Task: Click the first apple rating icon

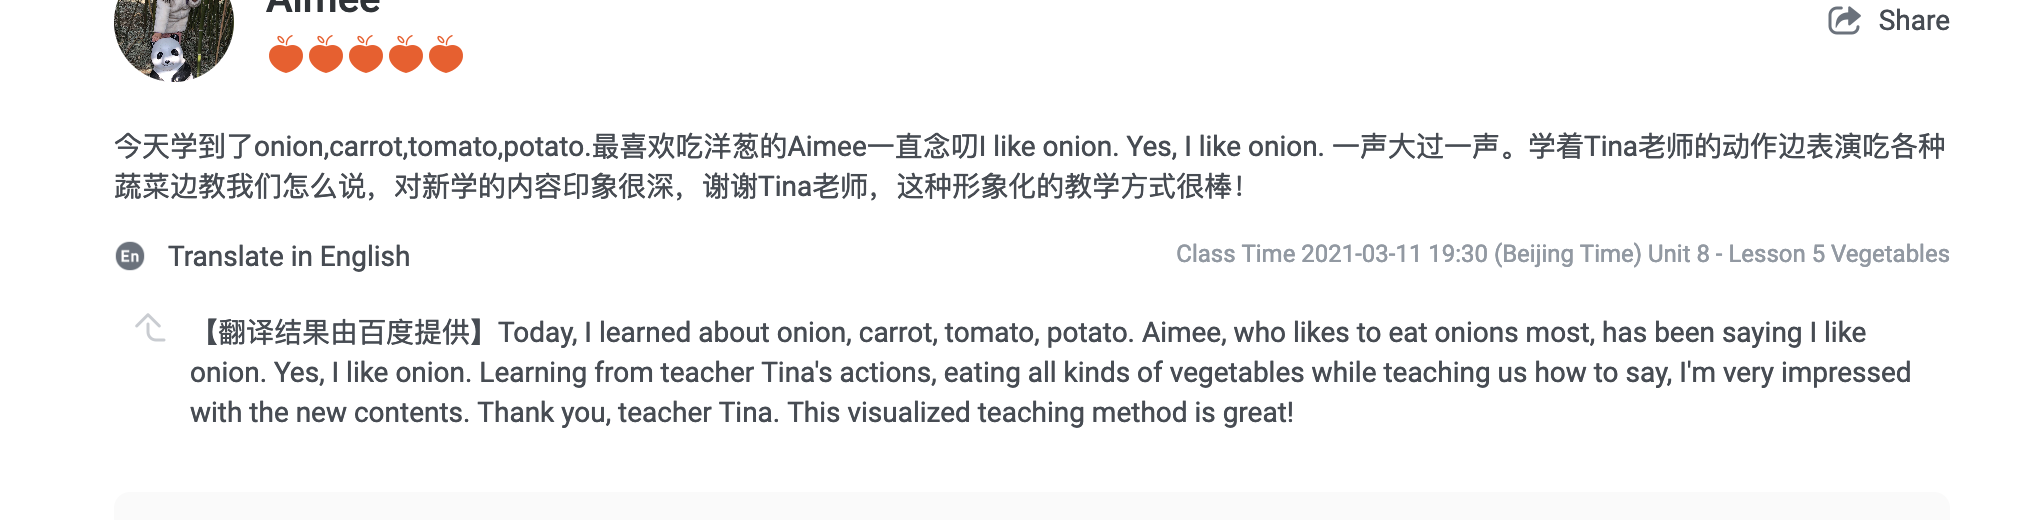Action: pyautogui.click(x=286, y=55)
